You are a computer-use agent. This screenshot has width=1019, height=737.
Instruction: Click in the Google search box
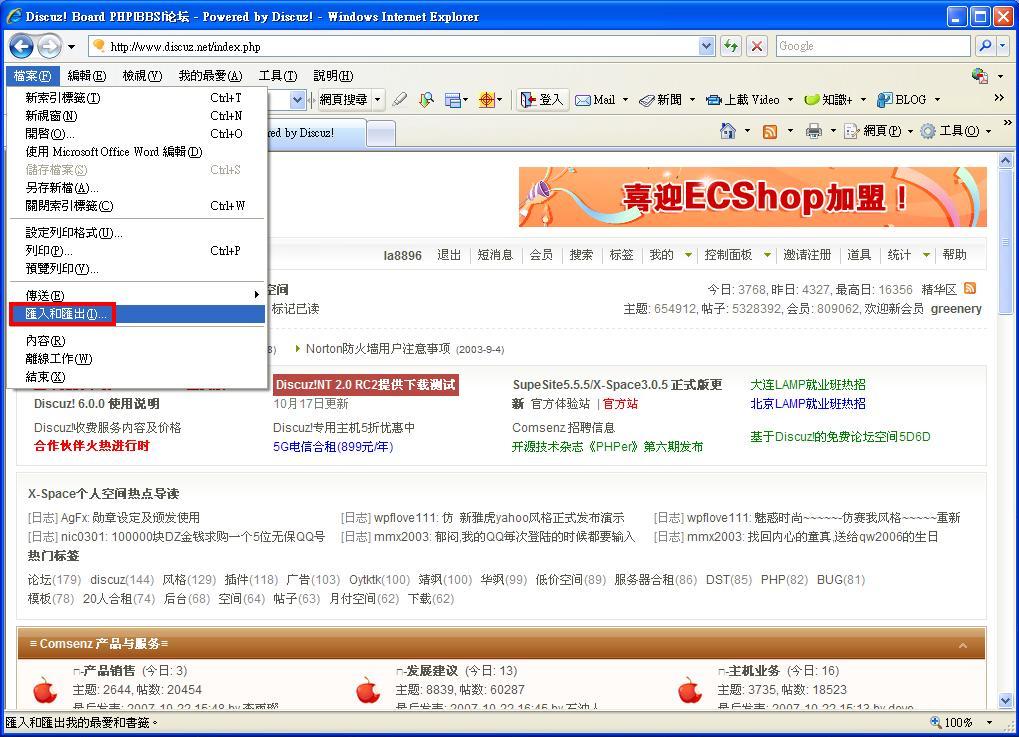[873, 46]
